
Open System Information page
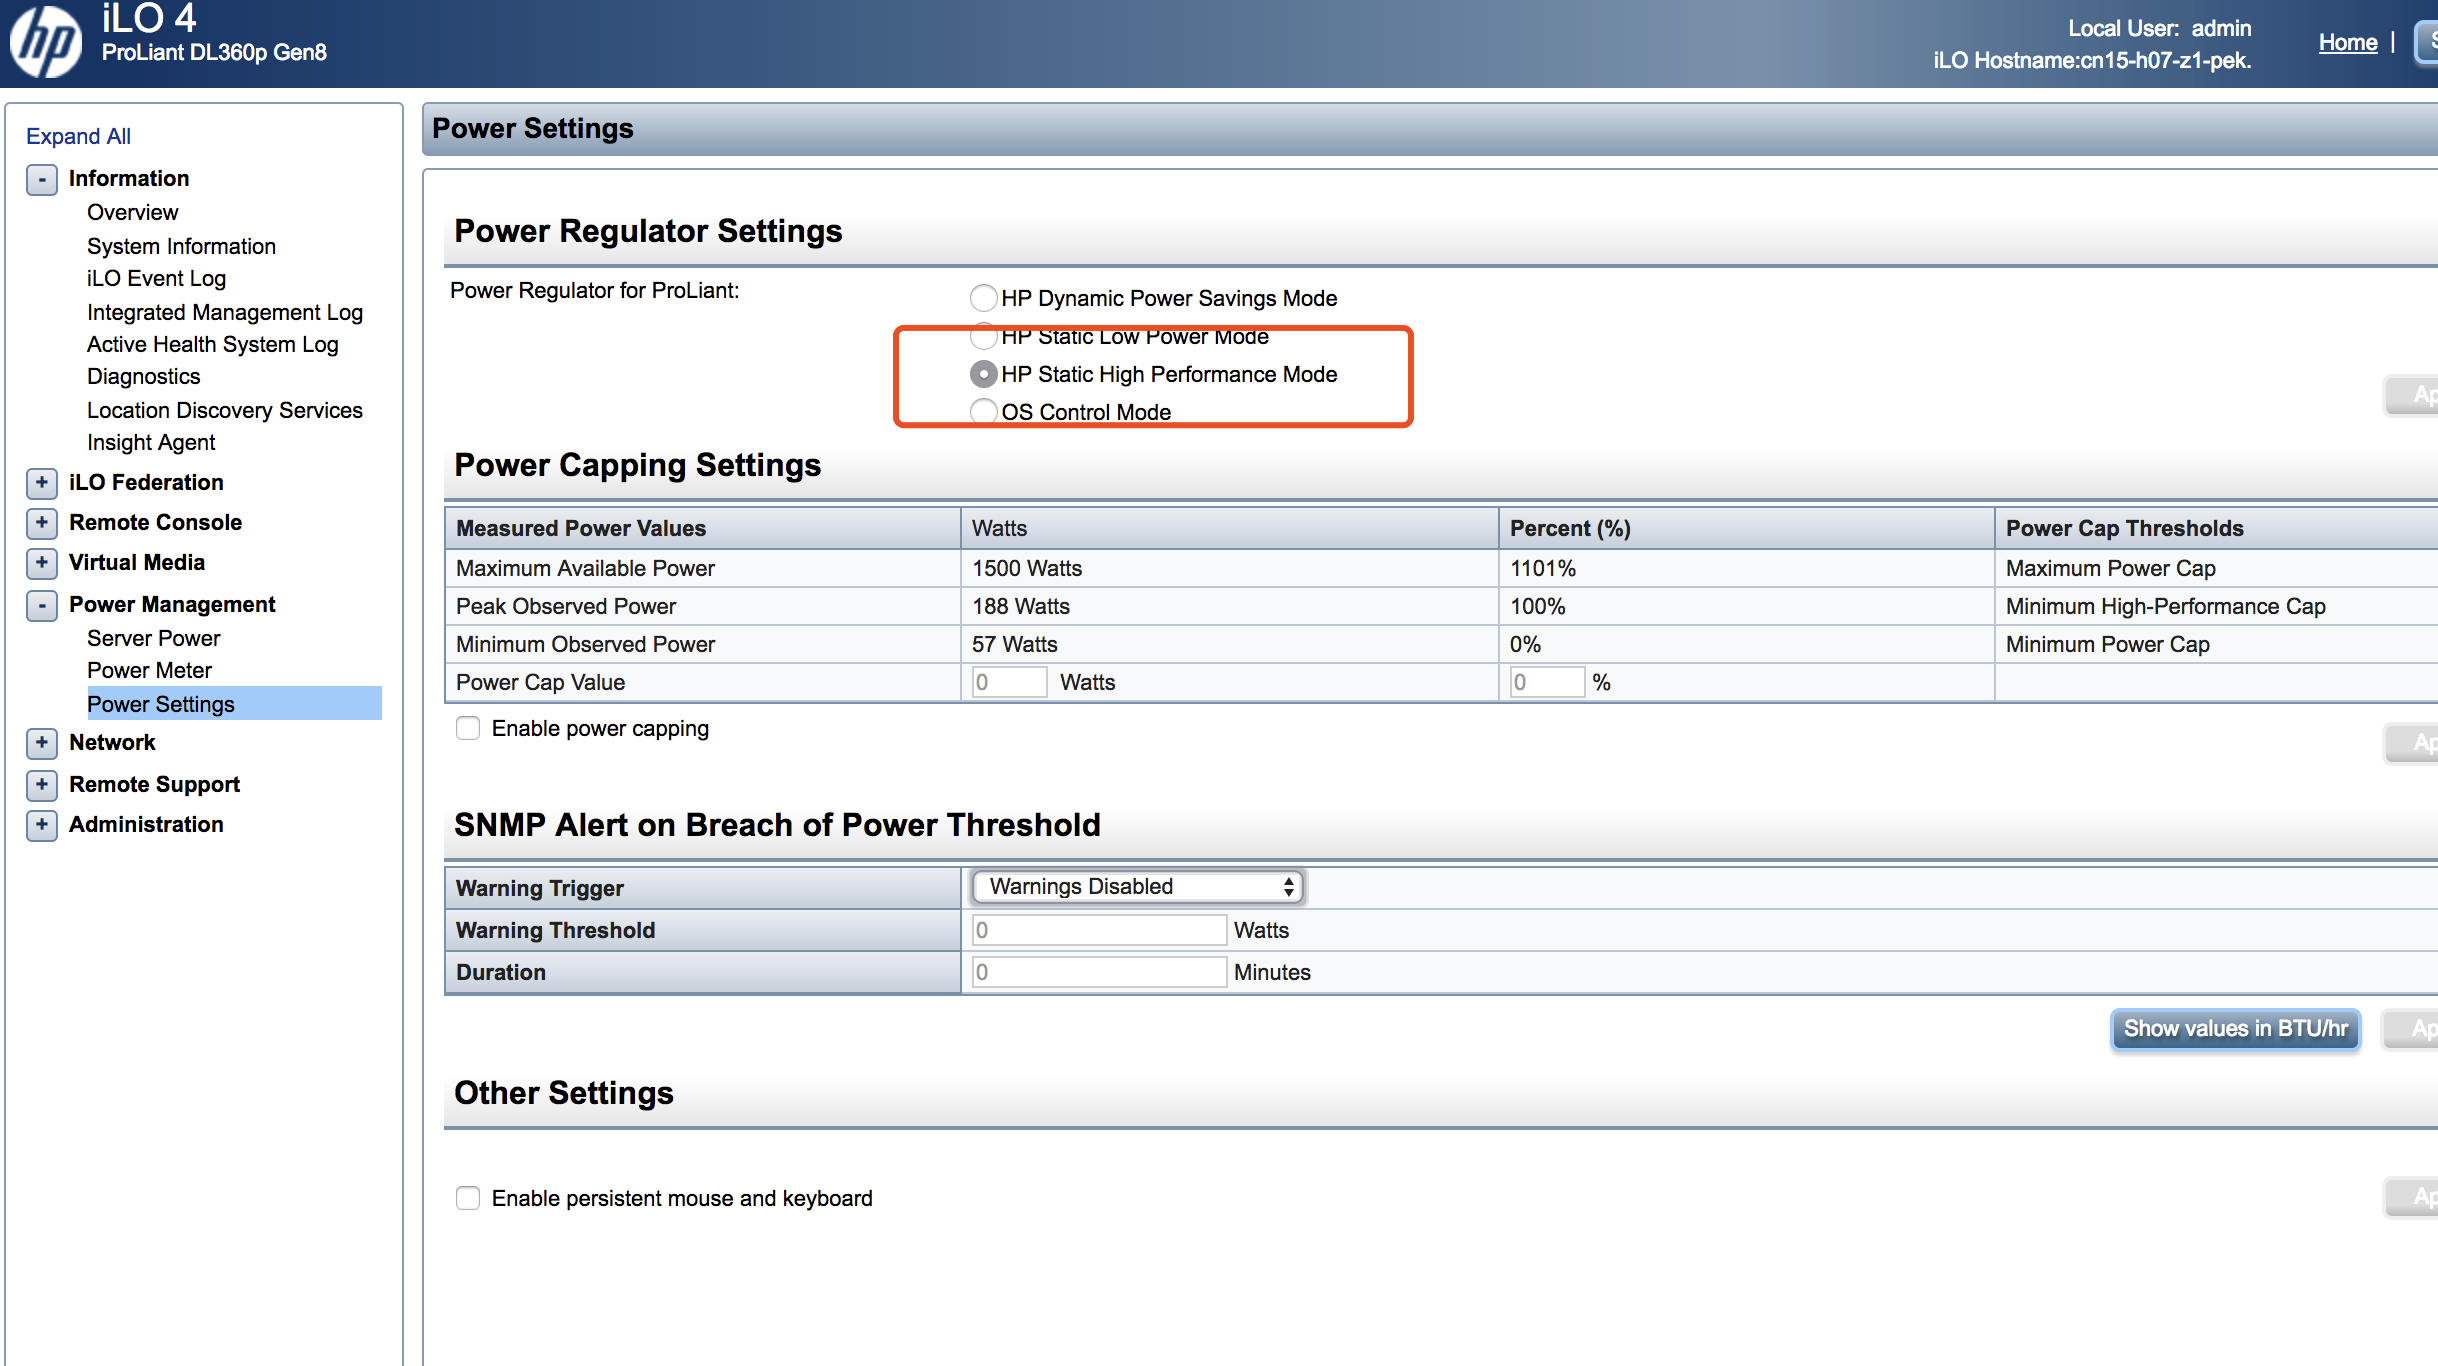click(x=181, y=246)
